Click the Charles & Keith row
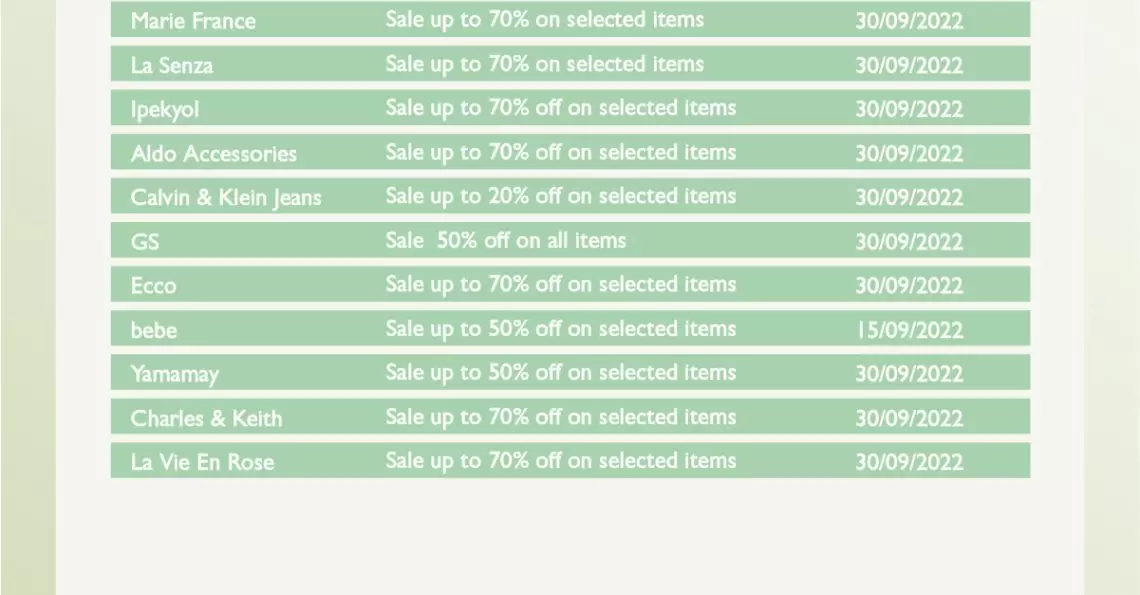The image size is (1140, 595). click(x=570, y=416)
